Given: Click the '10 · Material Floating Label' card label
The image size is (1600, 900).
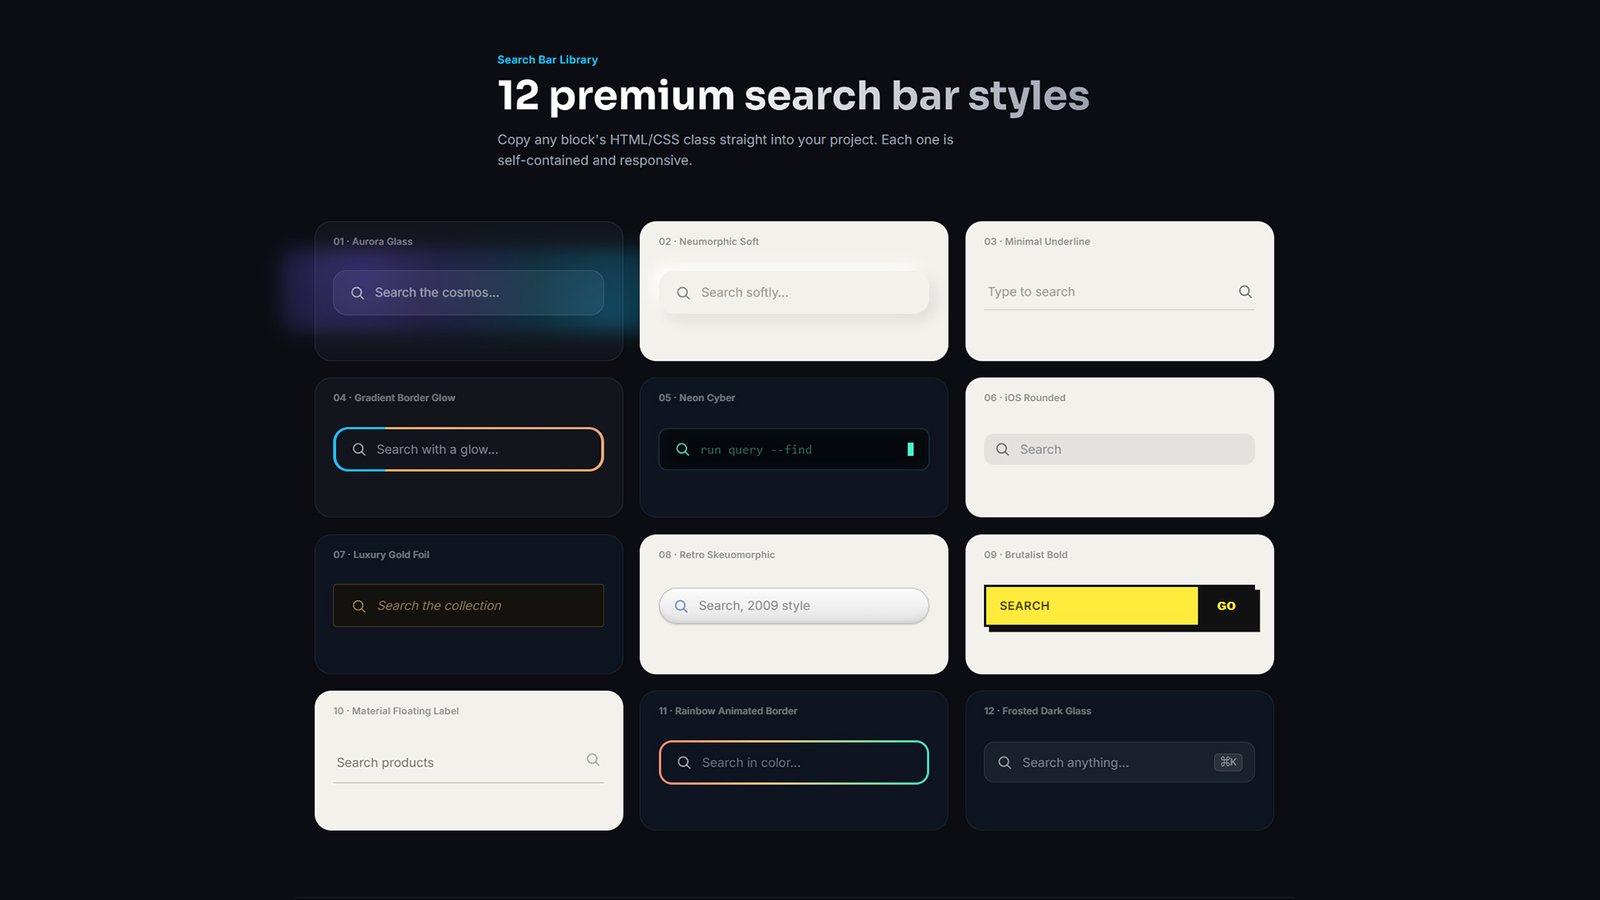Looking at the screenshot, I should click(x=396, y=711).
